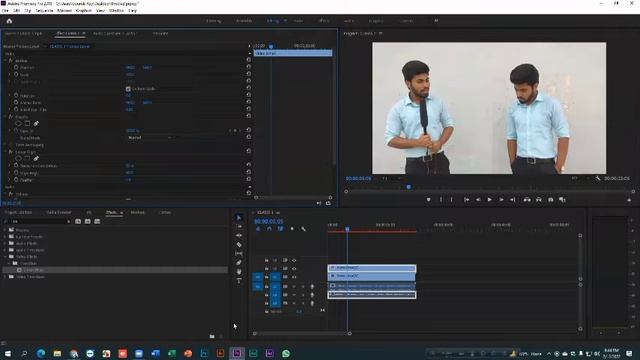Select the Selection tool in the toolbar
This screenshot has width=640, height=360.
[239, 218]
